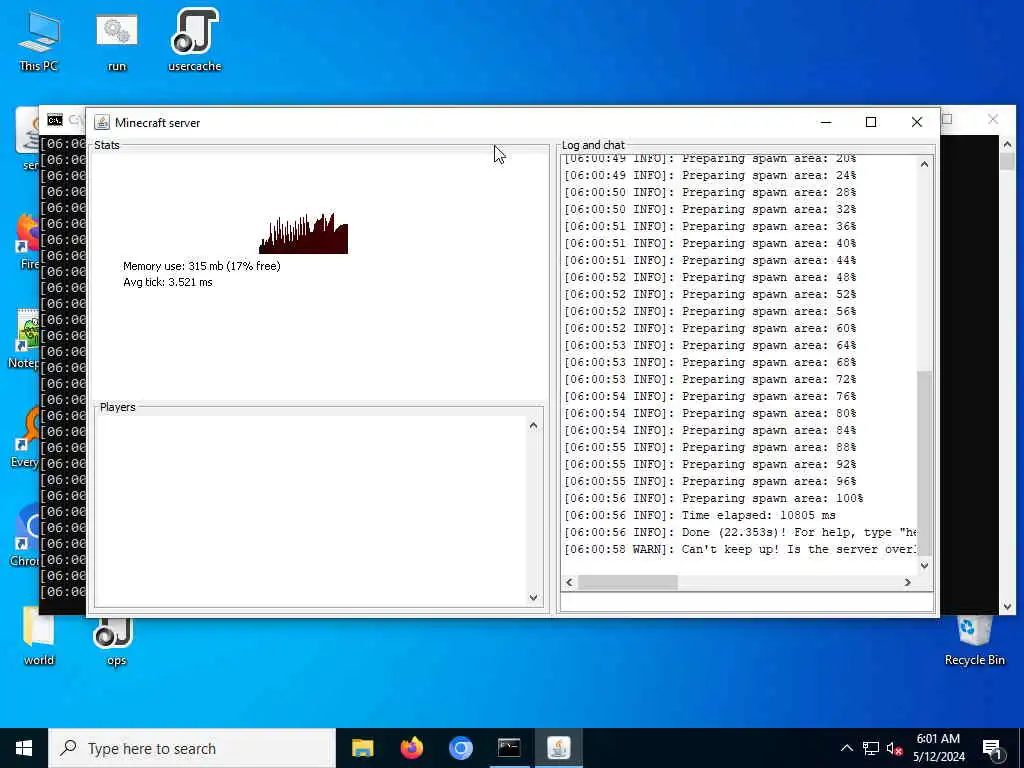Click scroll up arrow in Command Prompt window
This screenshot has height=768, width=1024.
1007,144
